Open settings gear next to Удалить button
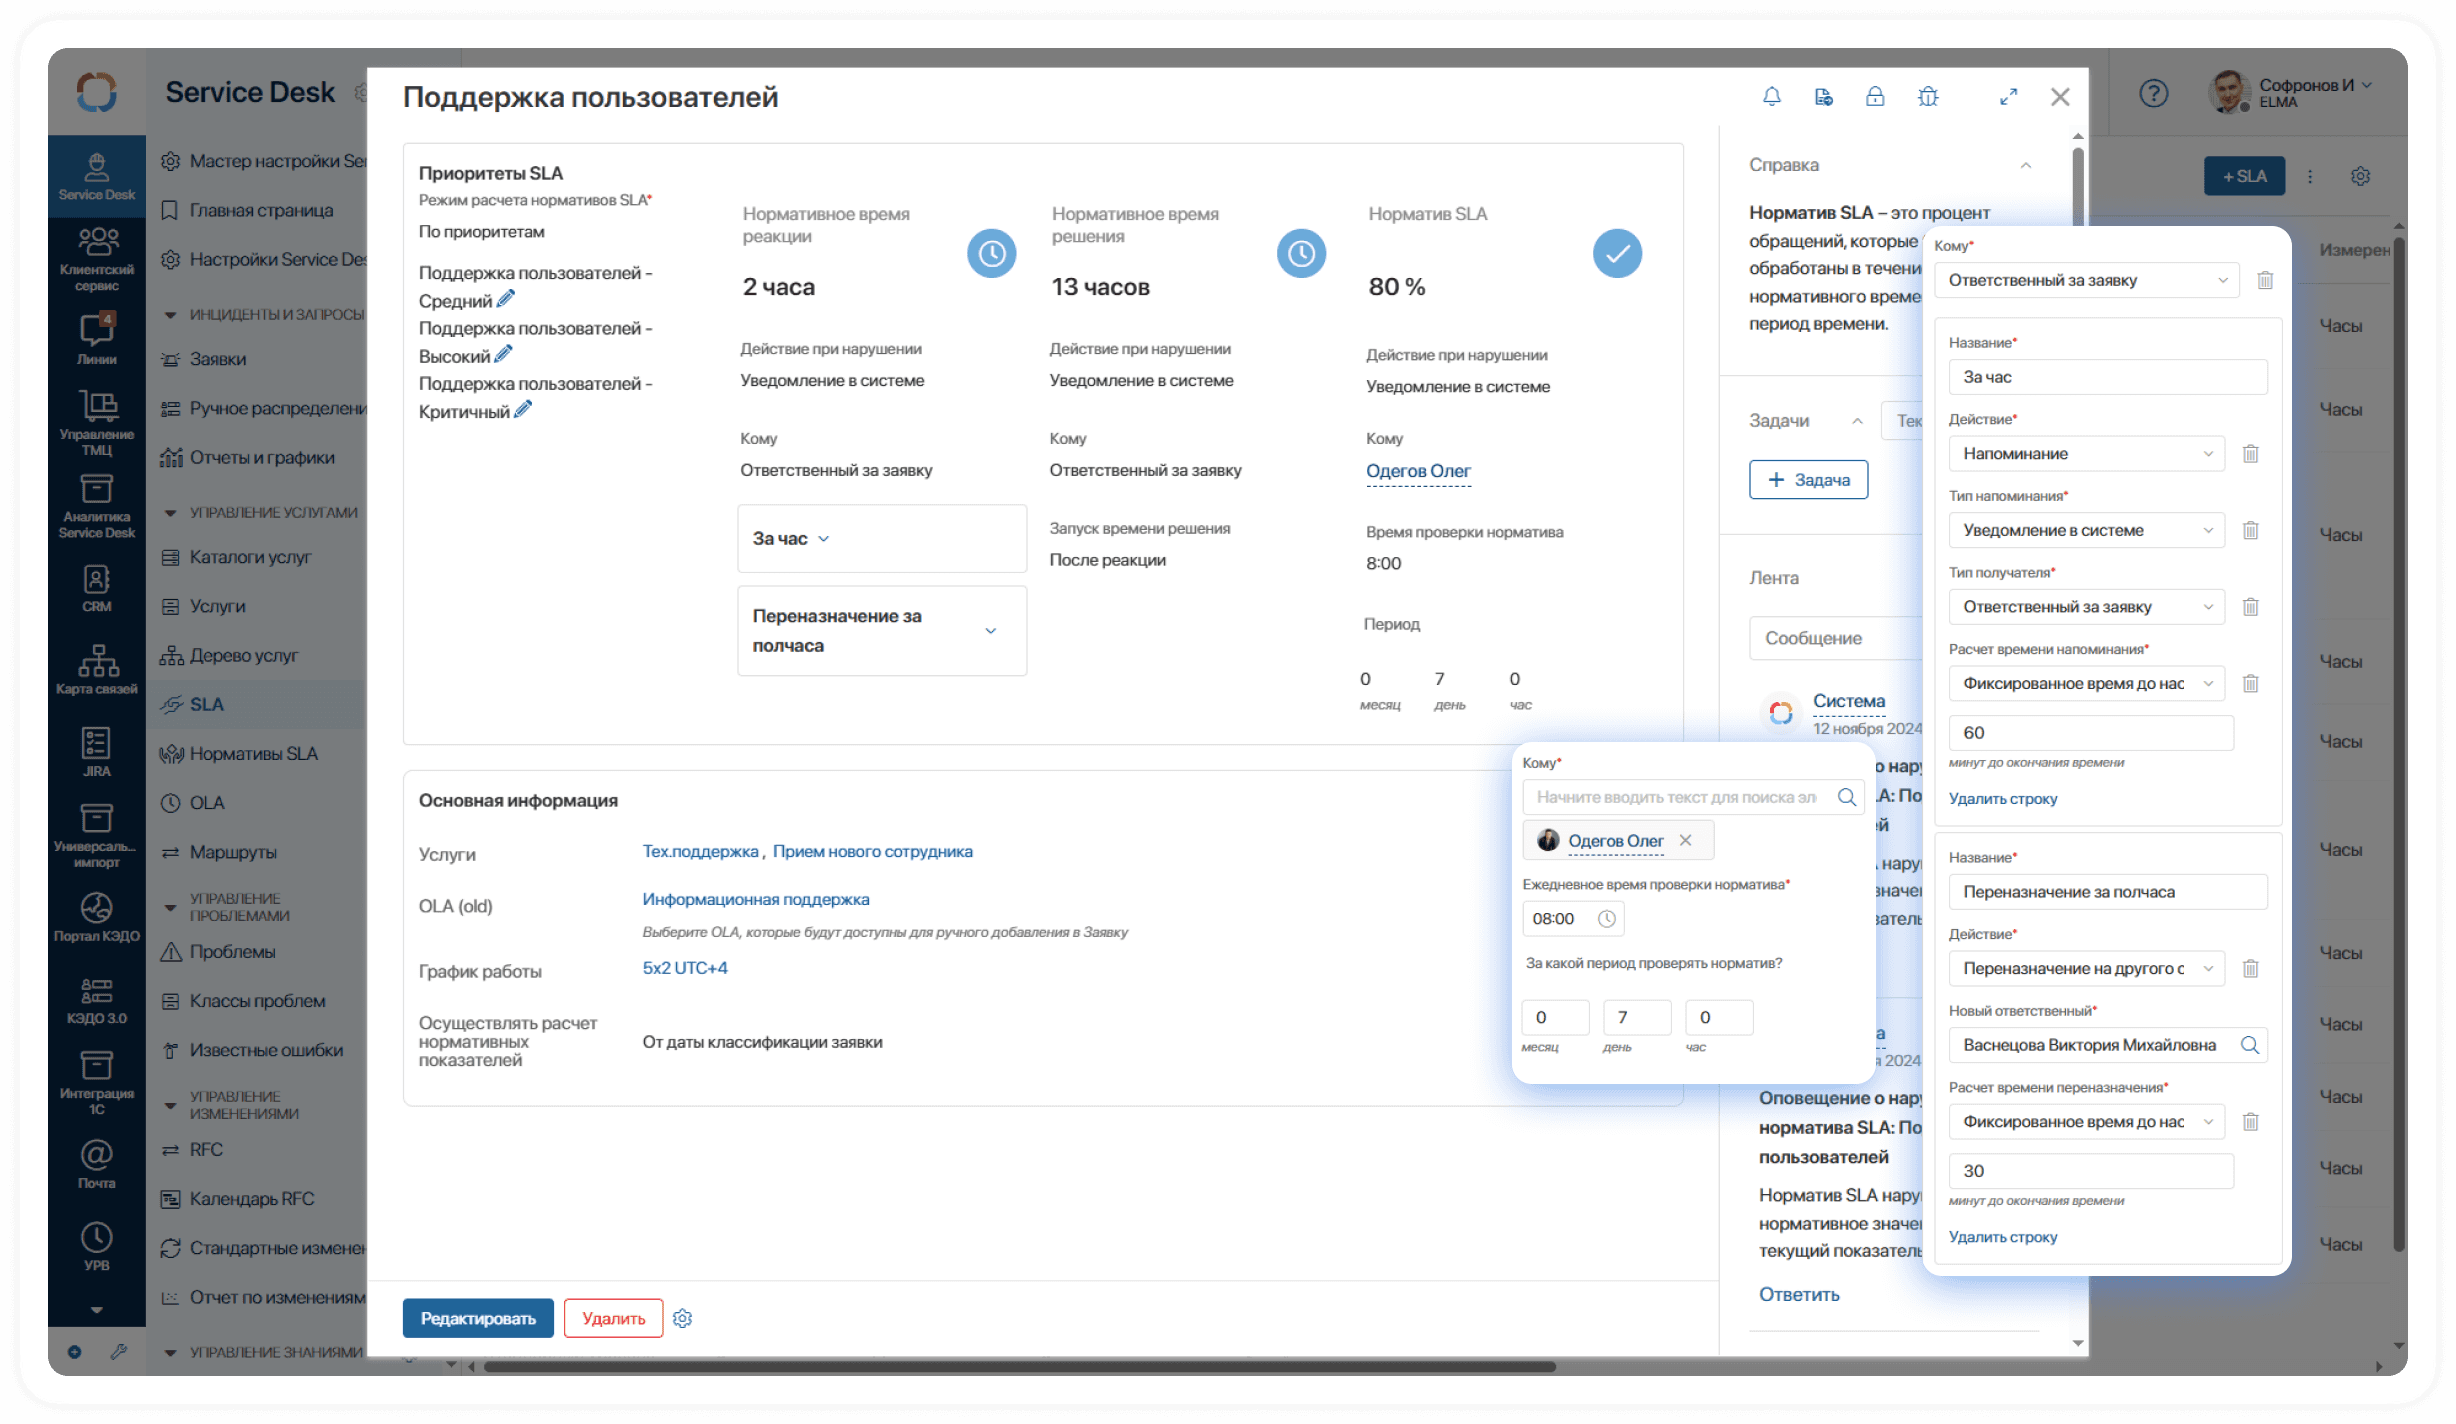This screenshot has width=2456, height=1424. tap(683, 1318)
